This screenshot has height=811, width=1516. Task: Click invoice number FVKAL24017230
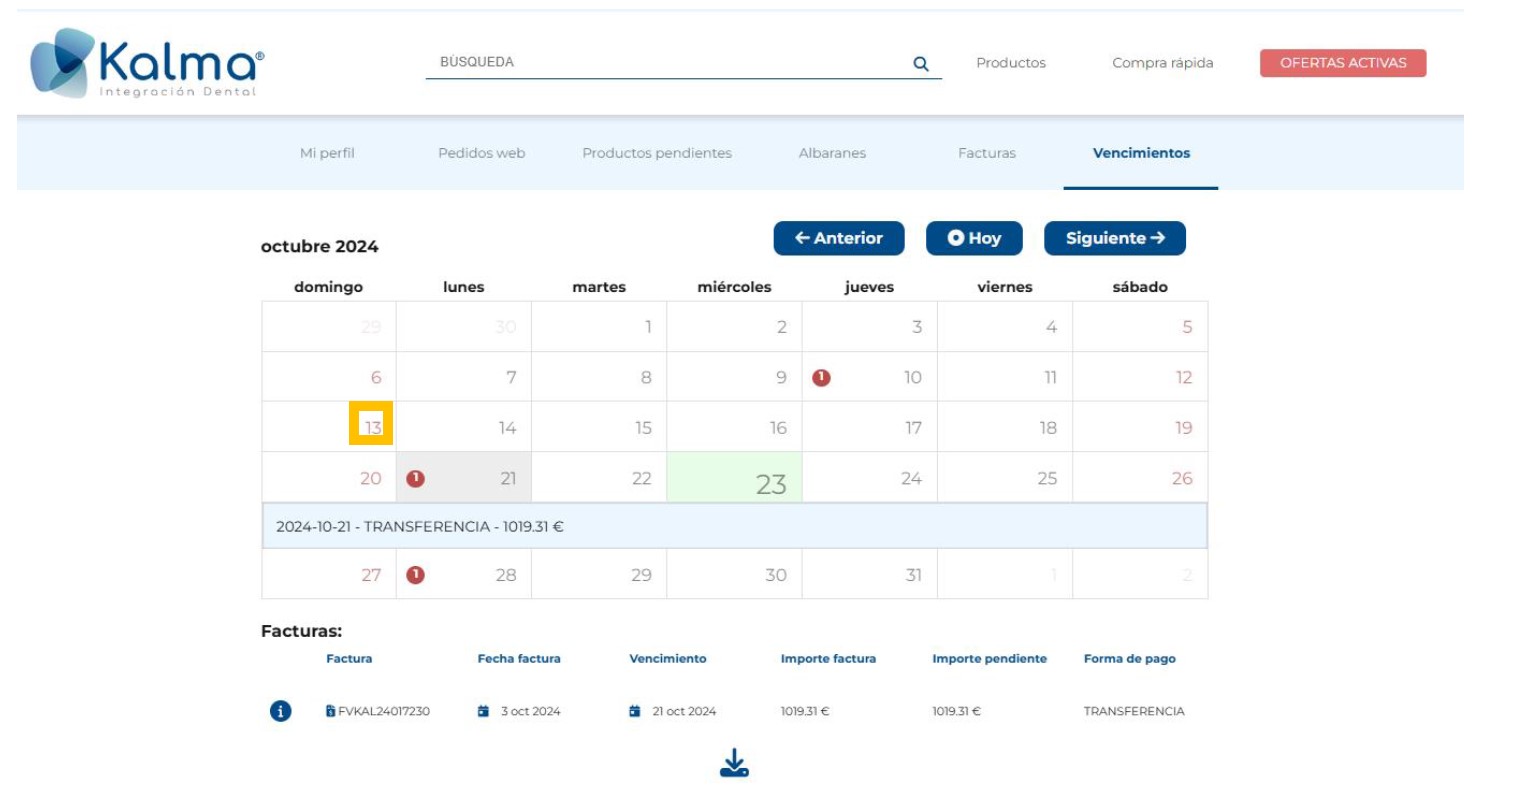coord(384,711)
